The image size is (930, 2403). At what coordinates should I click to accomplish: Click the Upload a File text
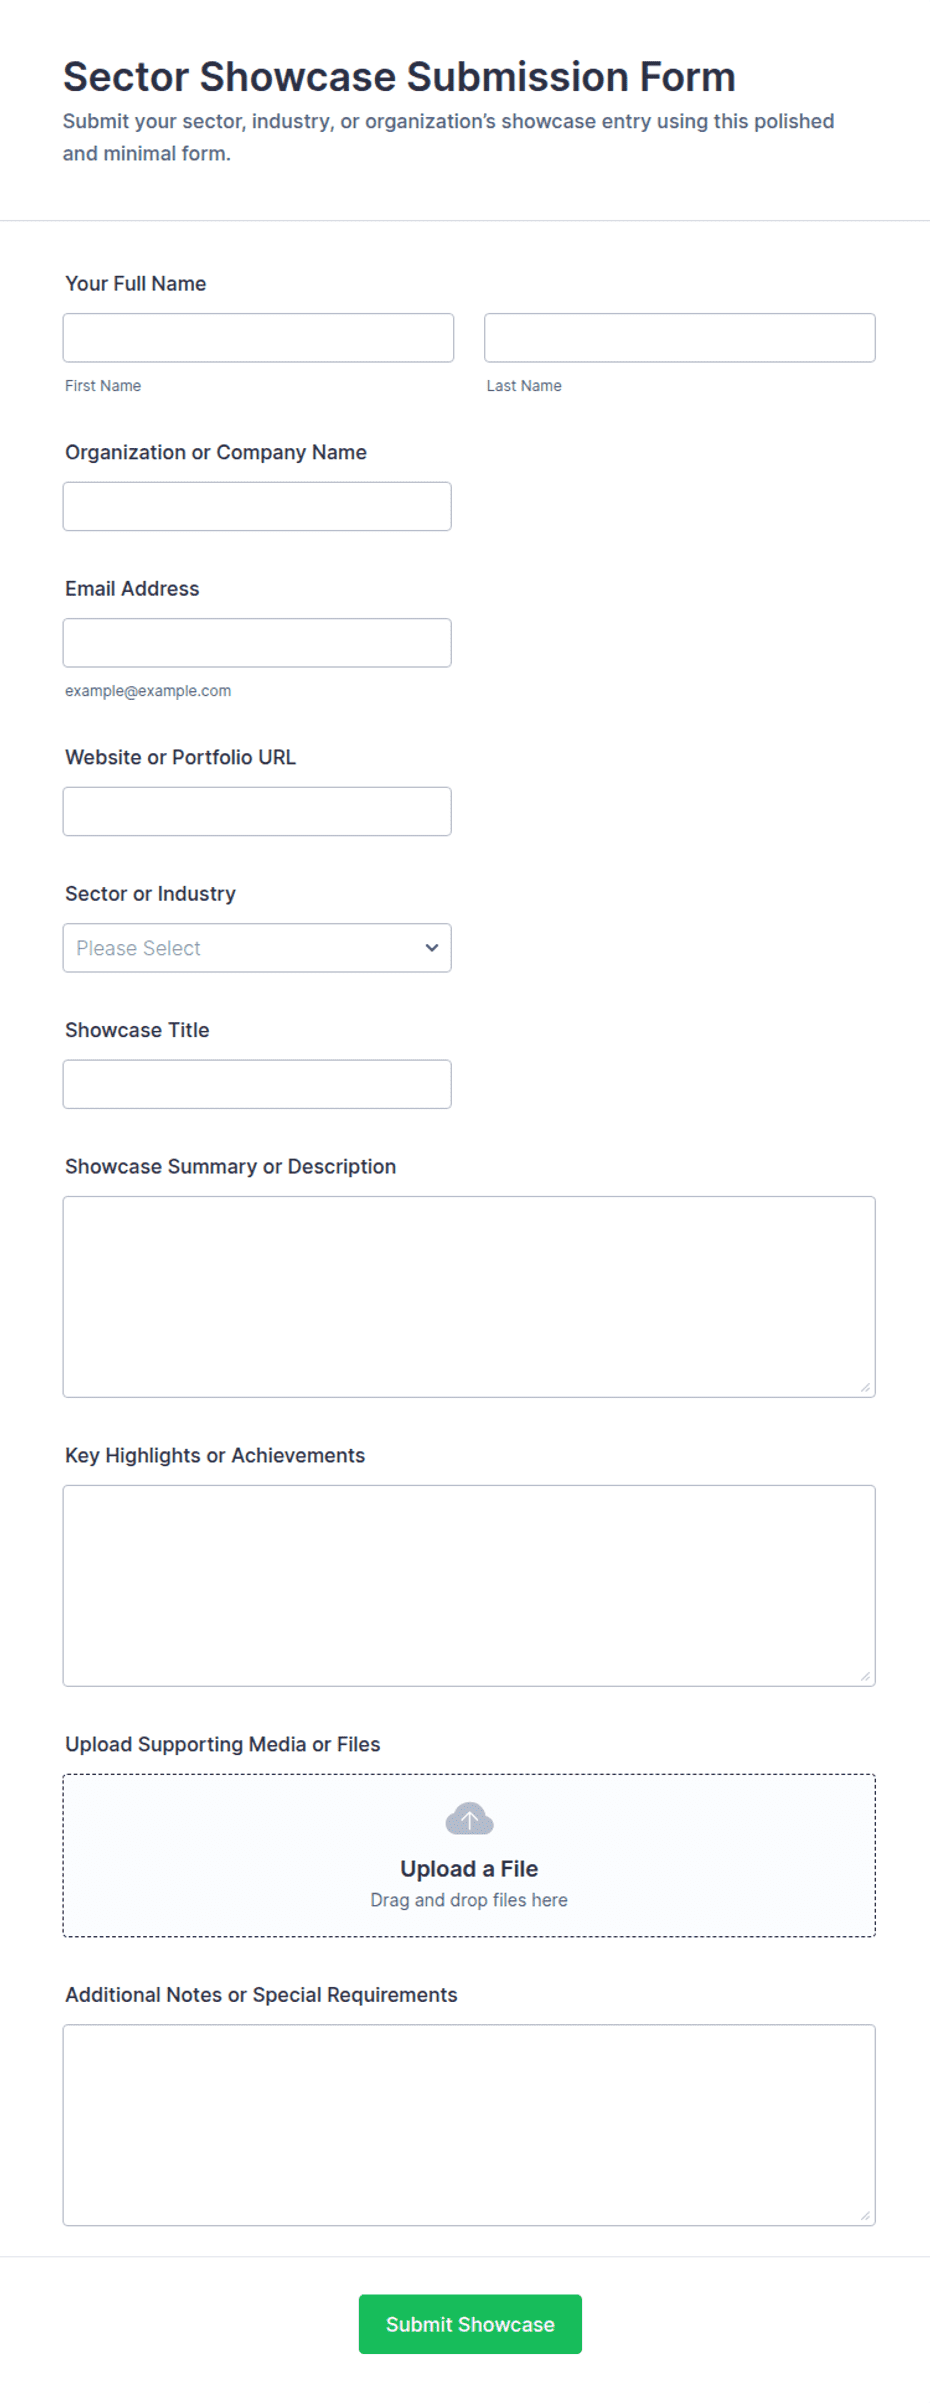[469, 1869]
